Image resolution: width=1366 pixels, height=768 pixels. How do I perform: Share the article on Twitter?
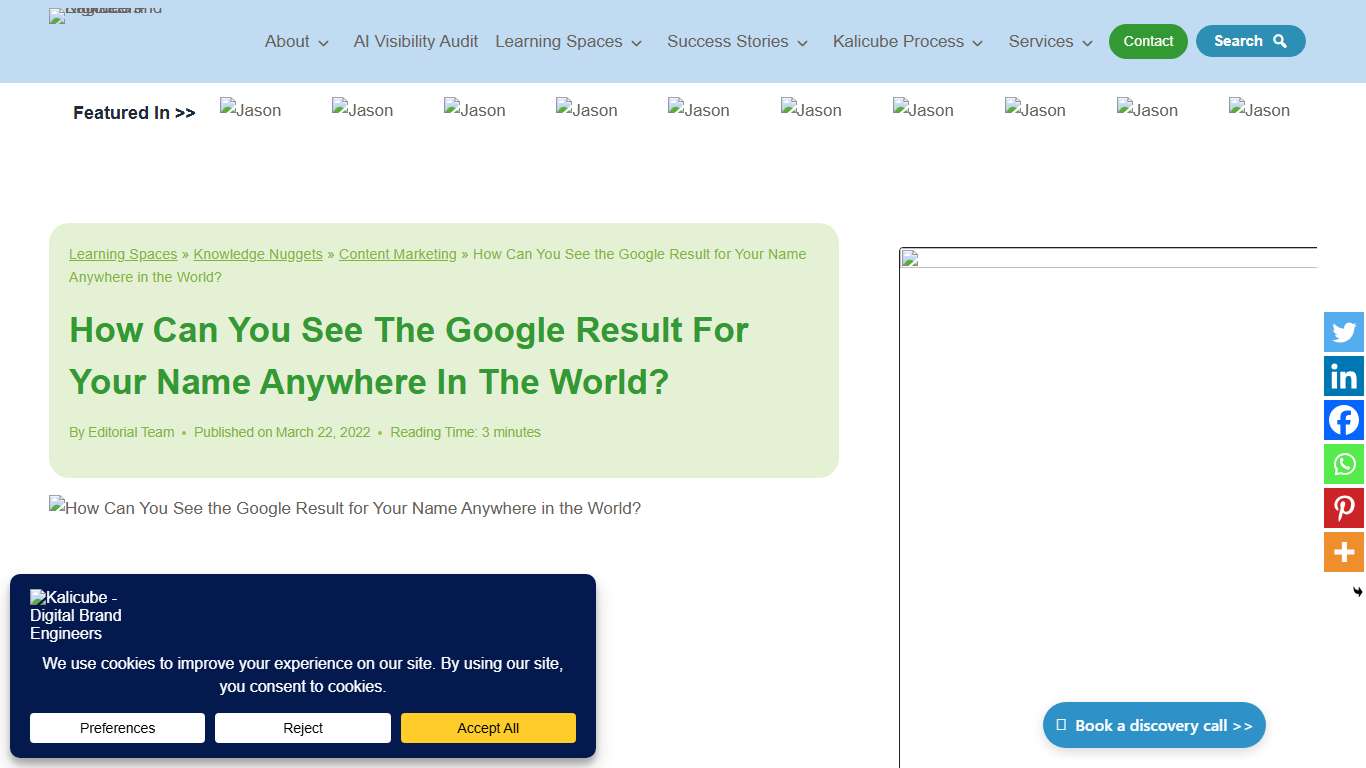[x=1343, y=332]
